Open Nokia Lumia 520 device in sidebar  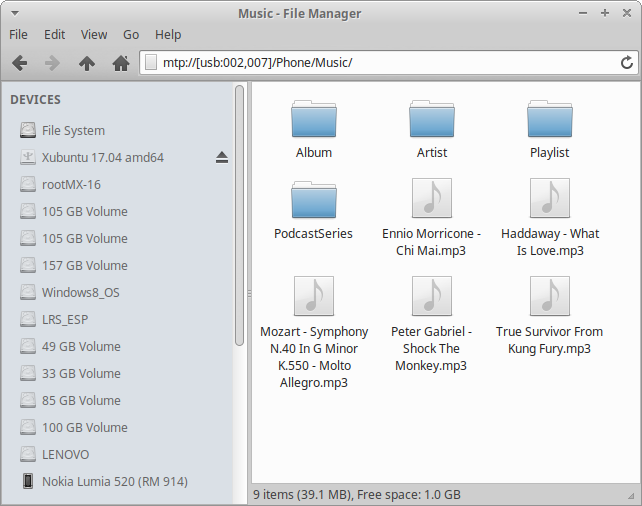click(114, 481)
